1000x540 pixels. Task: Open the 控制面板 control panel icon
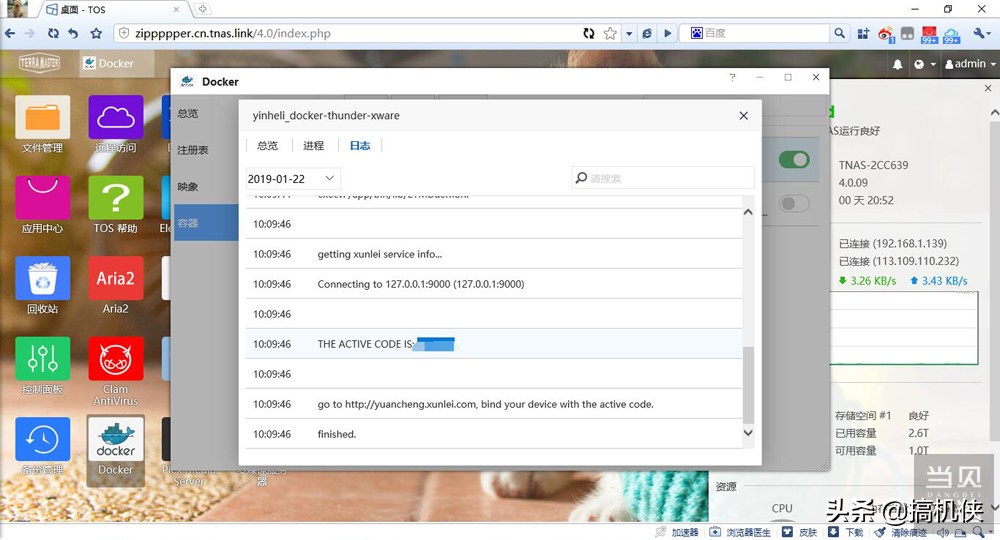click(42, 358)
